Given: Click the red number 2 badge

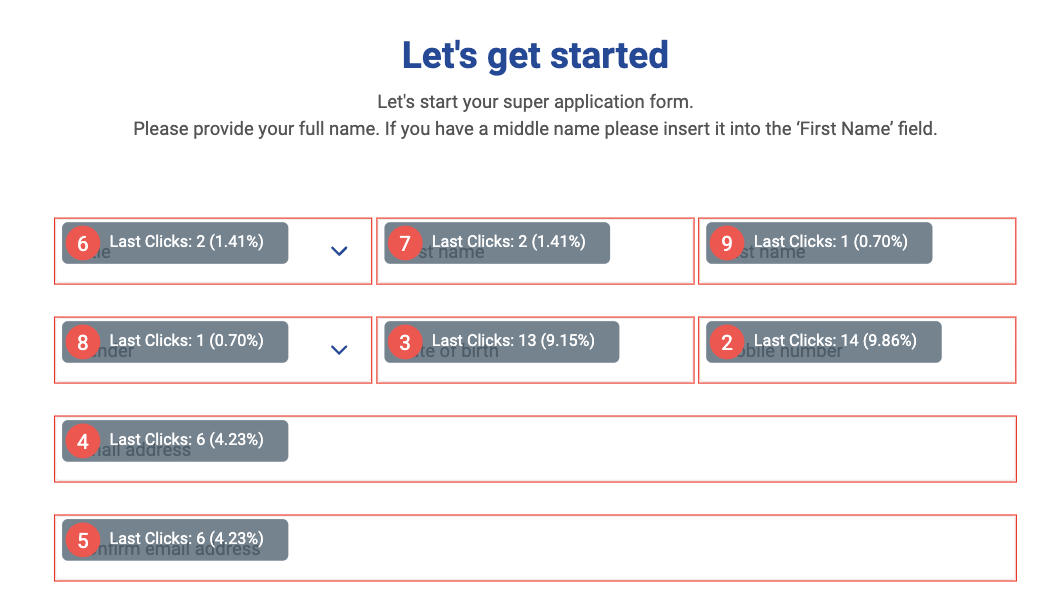Looking at the screenshot, I should 727,342.
